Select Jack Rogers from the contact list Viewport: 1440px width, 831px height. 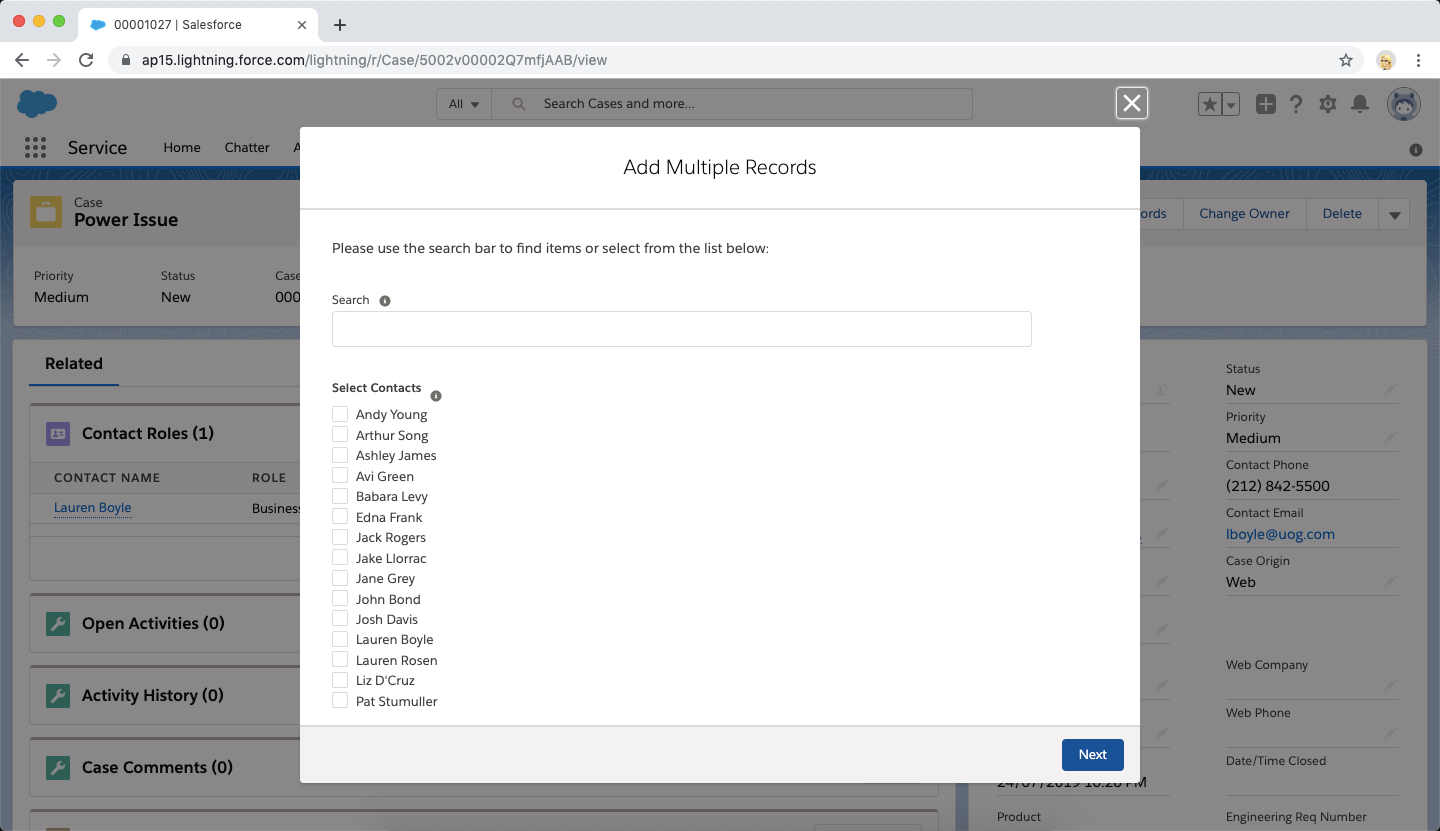[x=340, y=537]
